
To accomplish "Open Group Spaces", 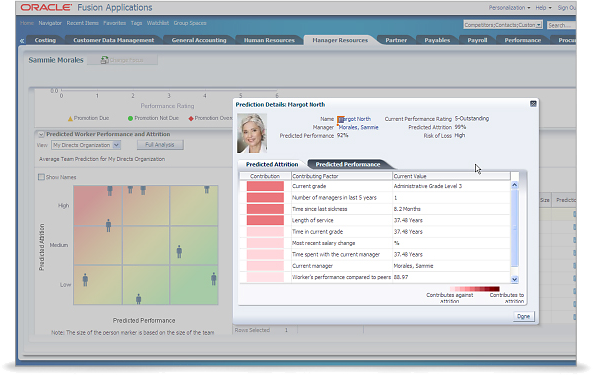I will [x=190, y=23].
